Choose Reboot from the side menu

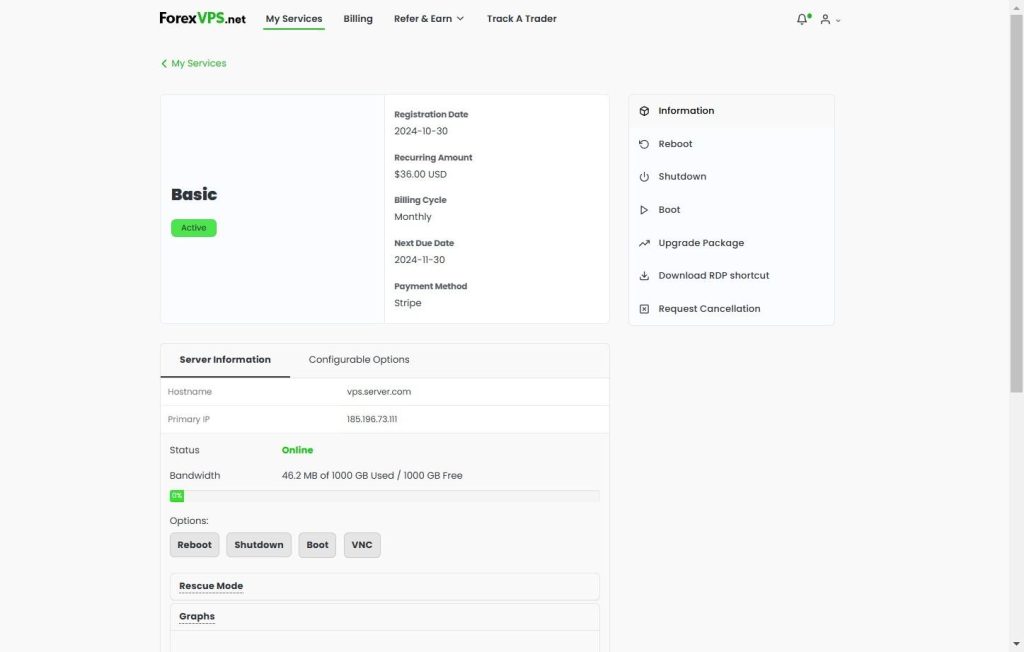point(731,144)
